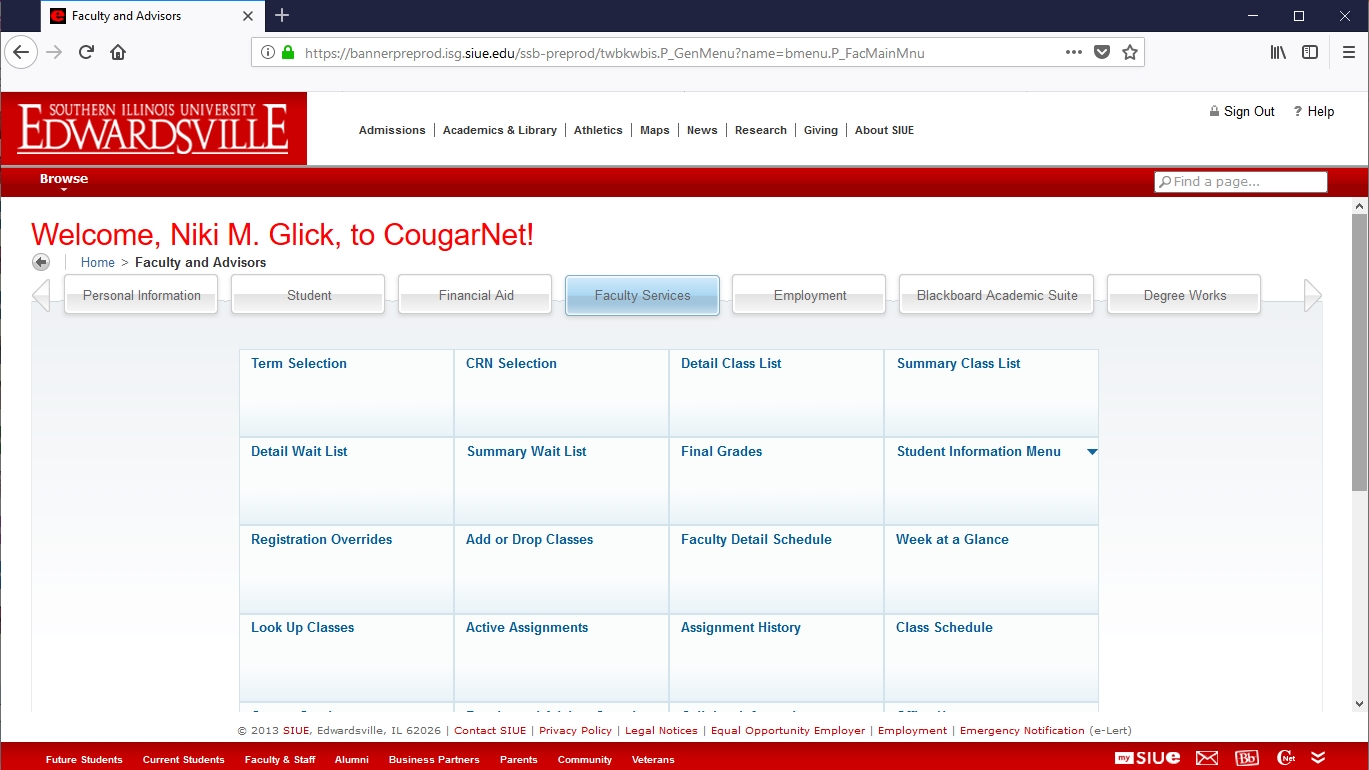
Task: Open the Firefox Library icon
Action: [1278, 53]
